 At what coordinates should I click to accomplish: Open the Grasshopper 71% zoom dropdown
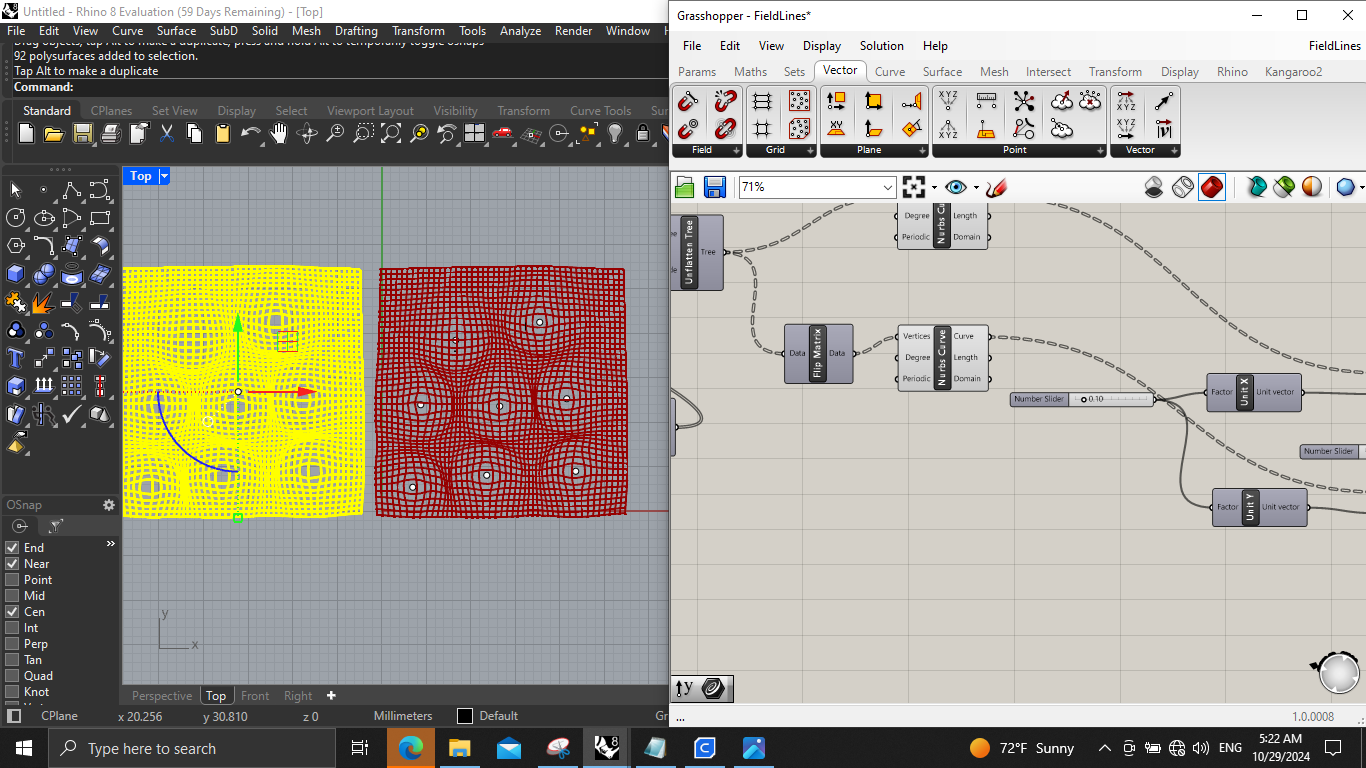(x=888, y=187)
